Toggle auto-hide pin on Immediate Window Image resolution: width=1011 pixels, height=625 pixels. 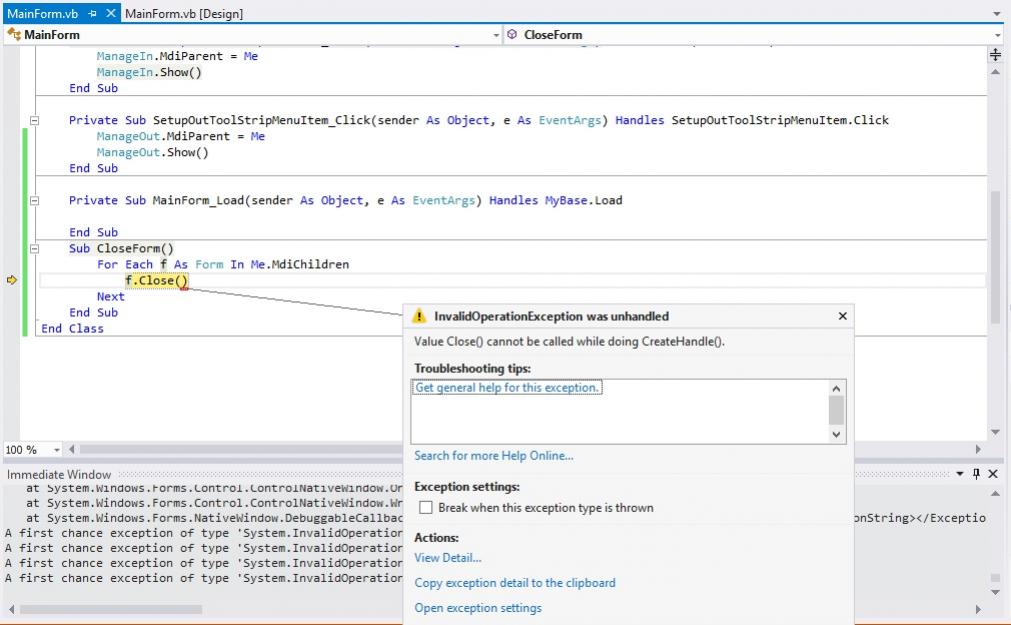976,474
